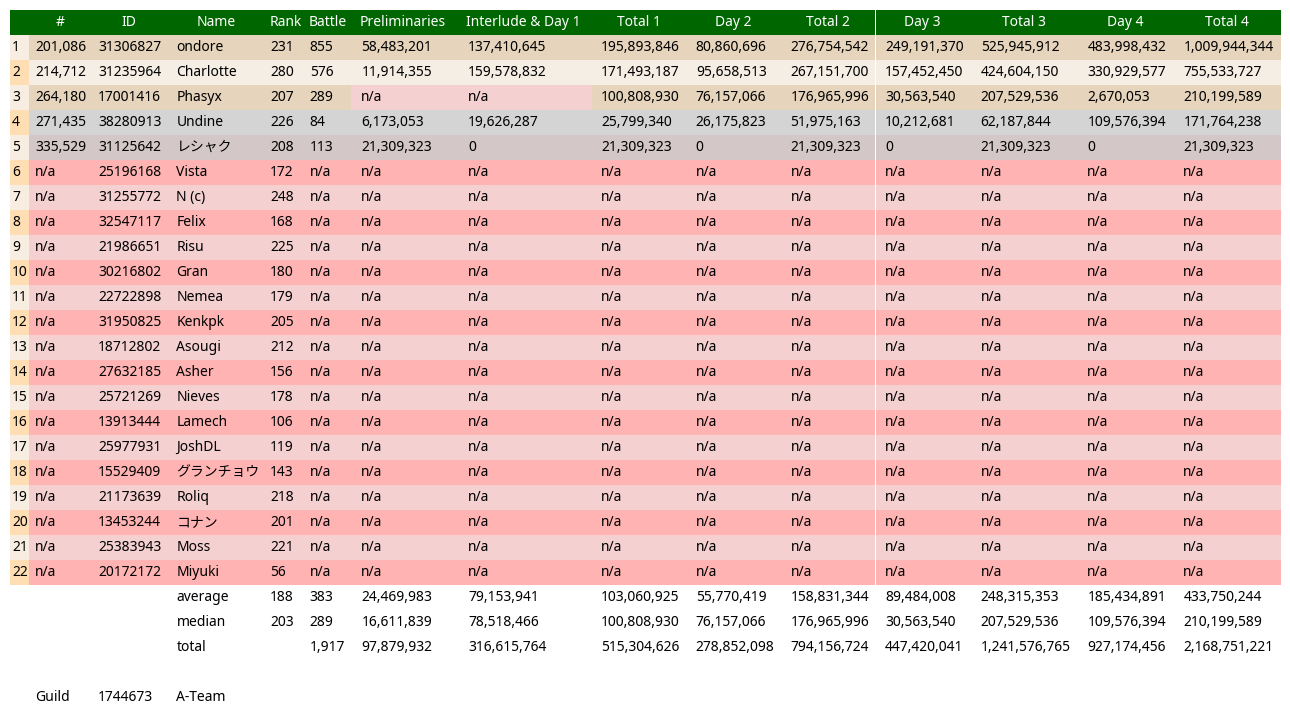Select the Lamech name cell
1290x720 pixels.
pos(202,421)
